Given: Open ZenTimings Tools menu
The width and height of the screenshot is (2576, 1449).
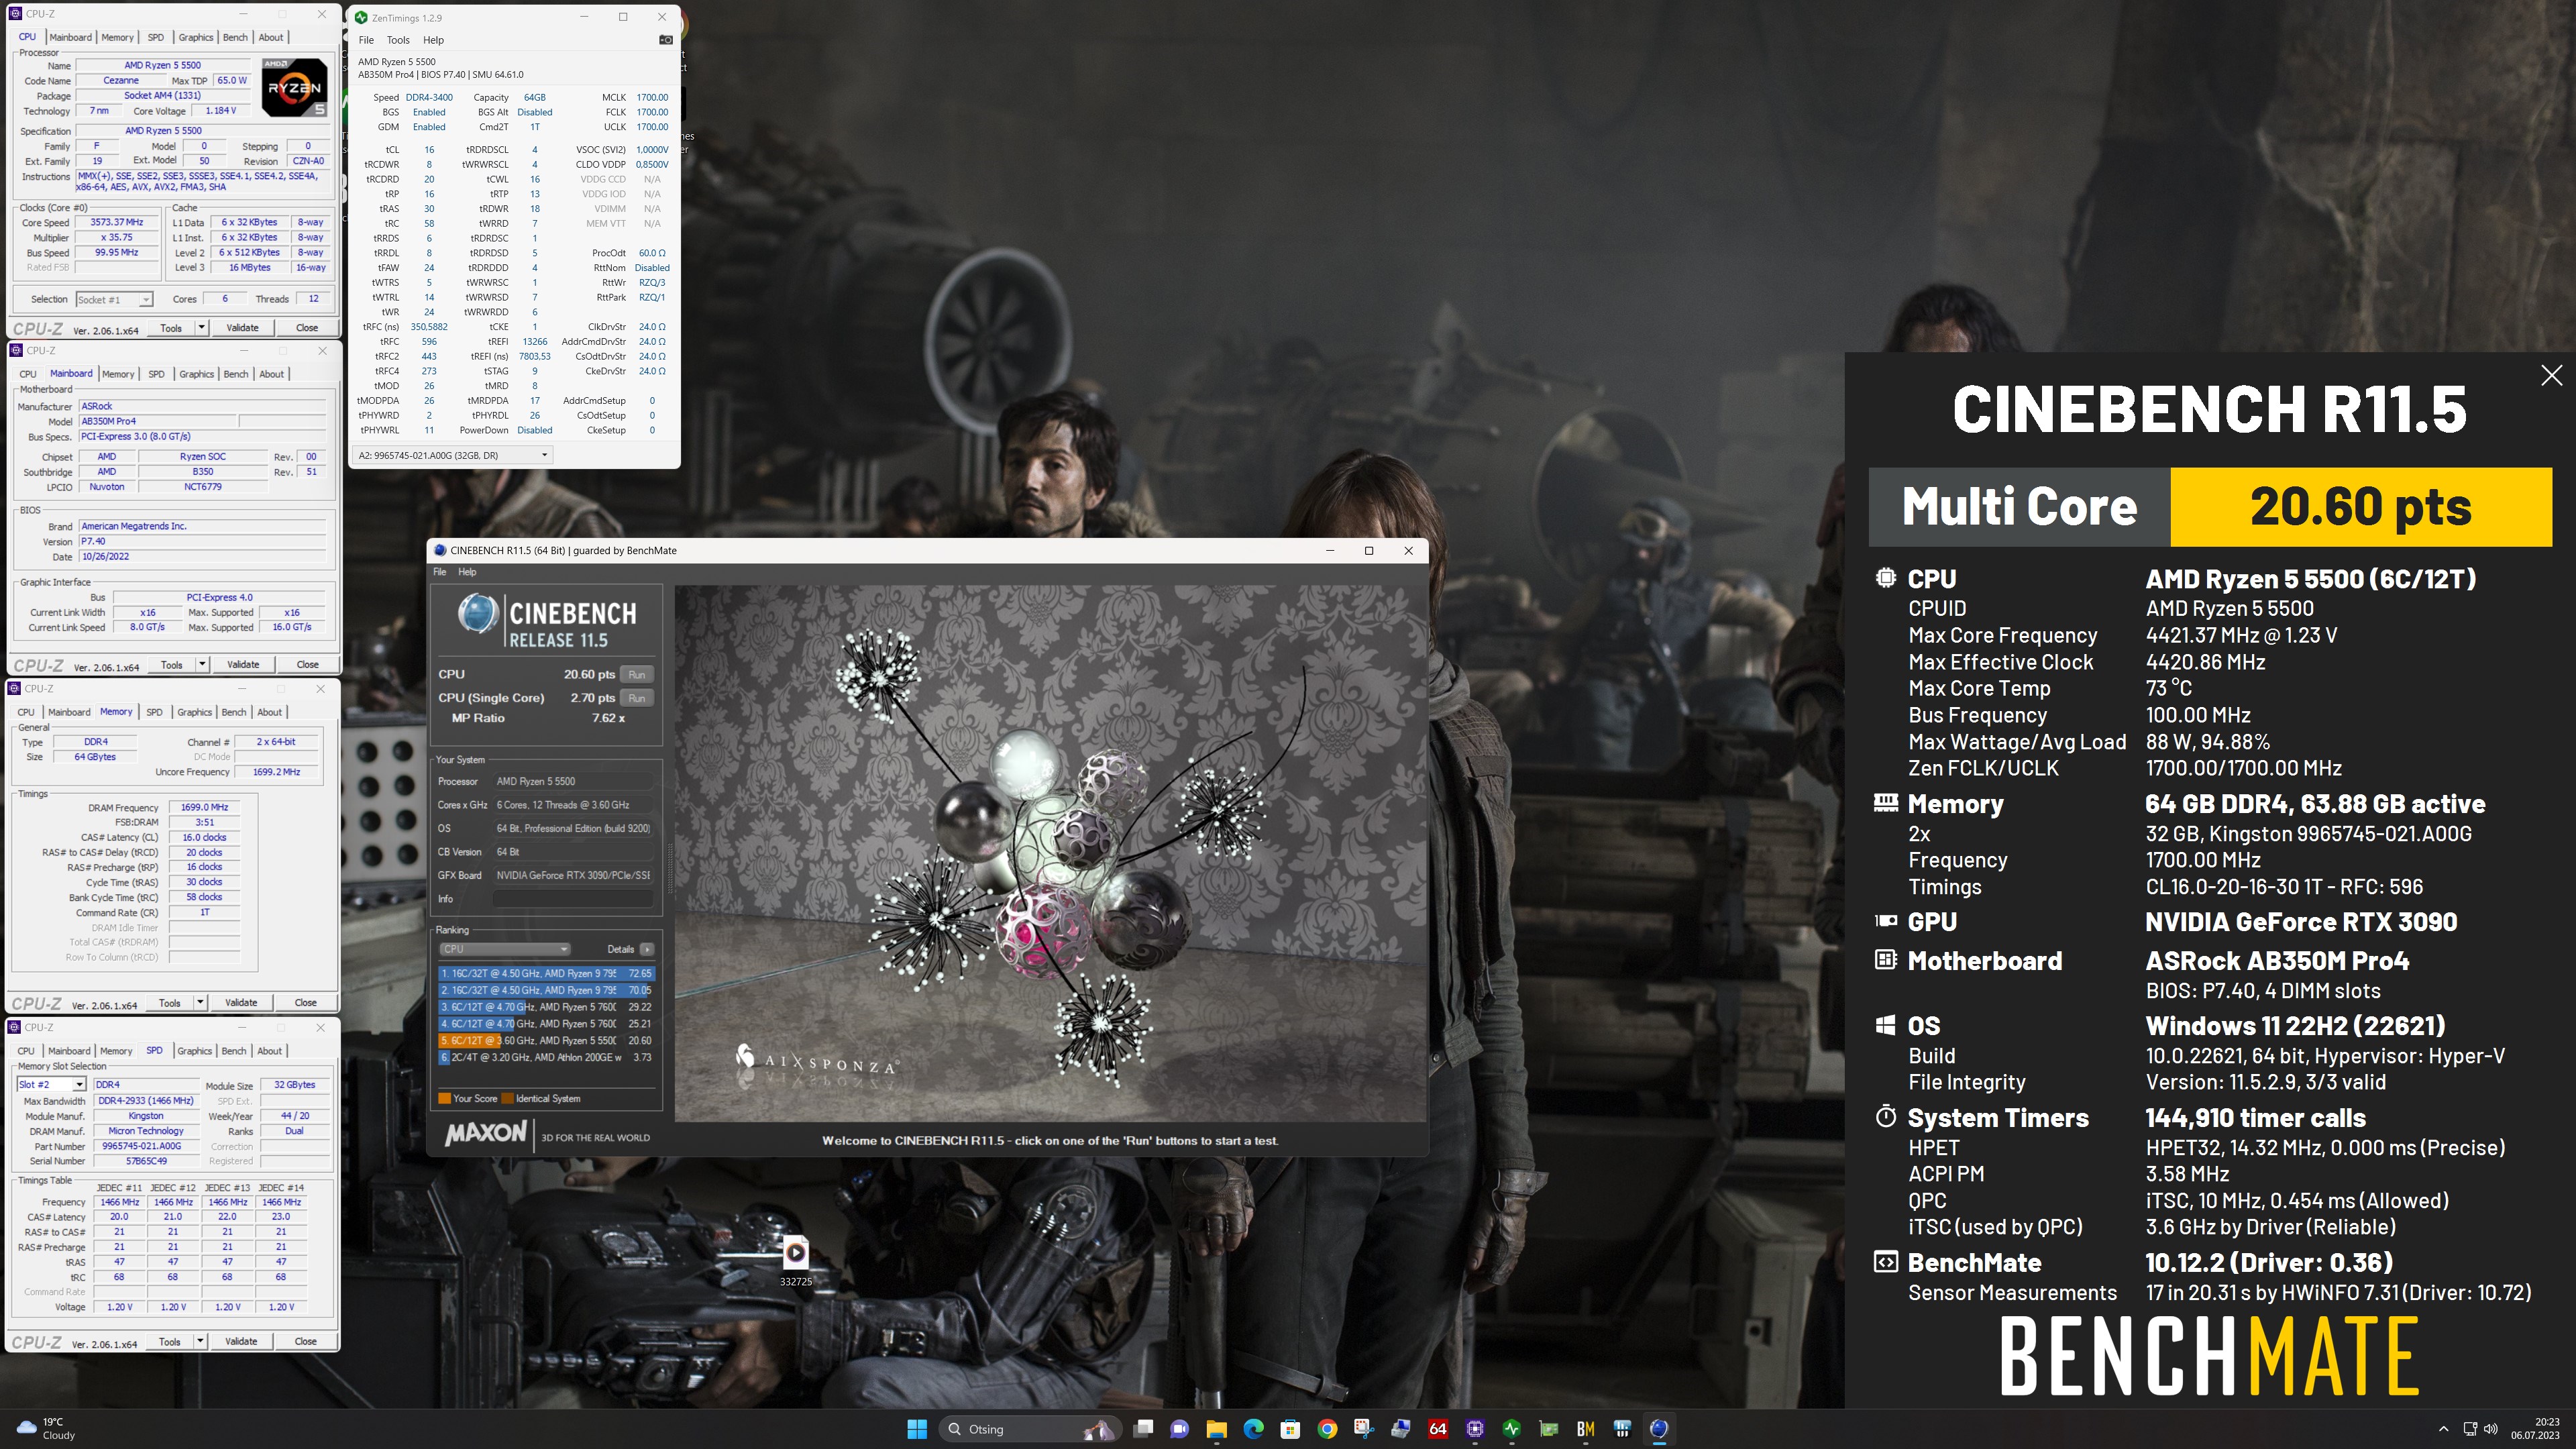Looking at the screenshot, I should [x=398, y=40].
